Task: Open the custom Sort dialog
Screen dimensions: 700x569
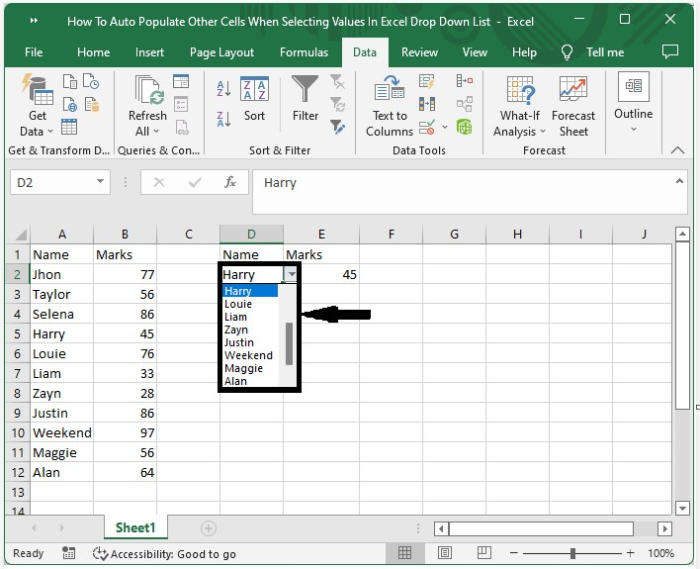Action: (254, 99)
